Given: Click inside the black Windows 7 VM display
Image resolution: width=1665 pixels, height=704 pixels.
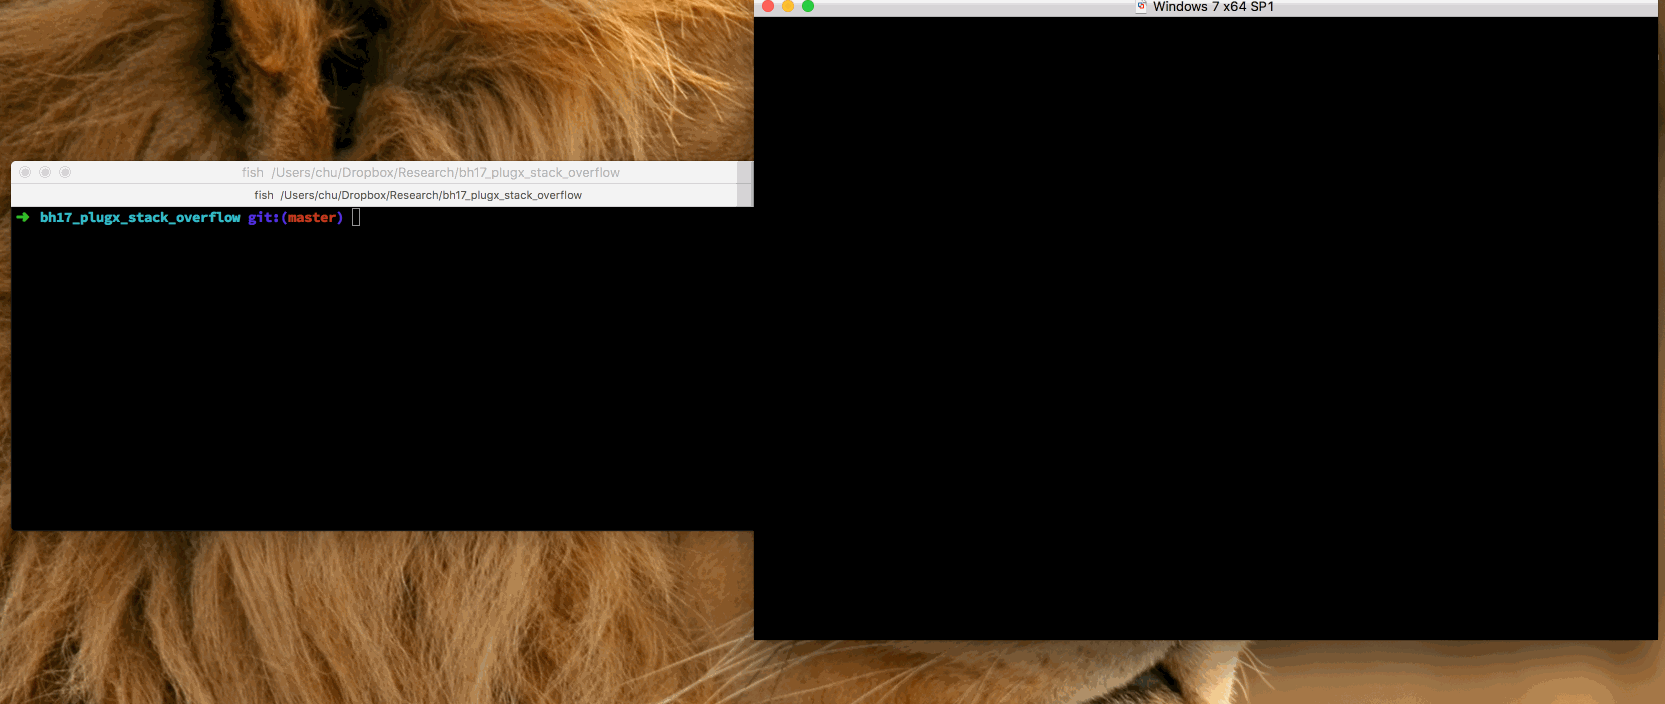Looking at the screenshot, I should 1205,330.
